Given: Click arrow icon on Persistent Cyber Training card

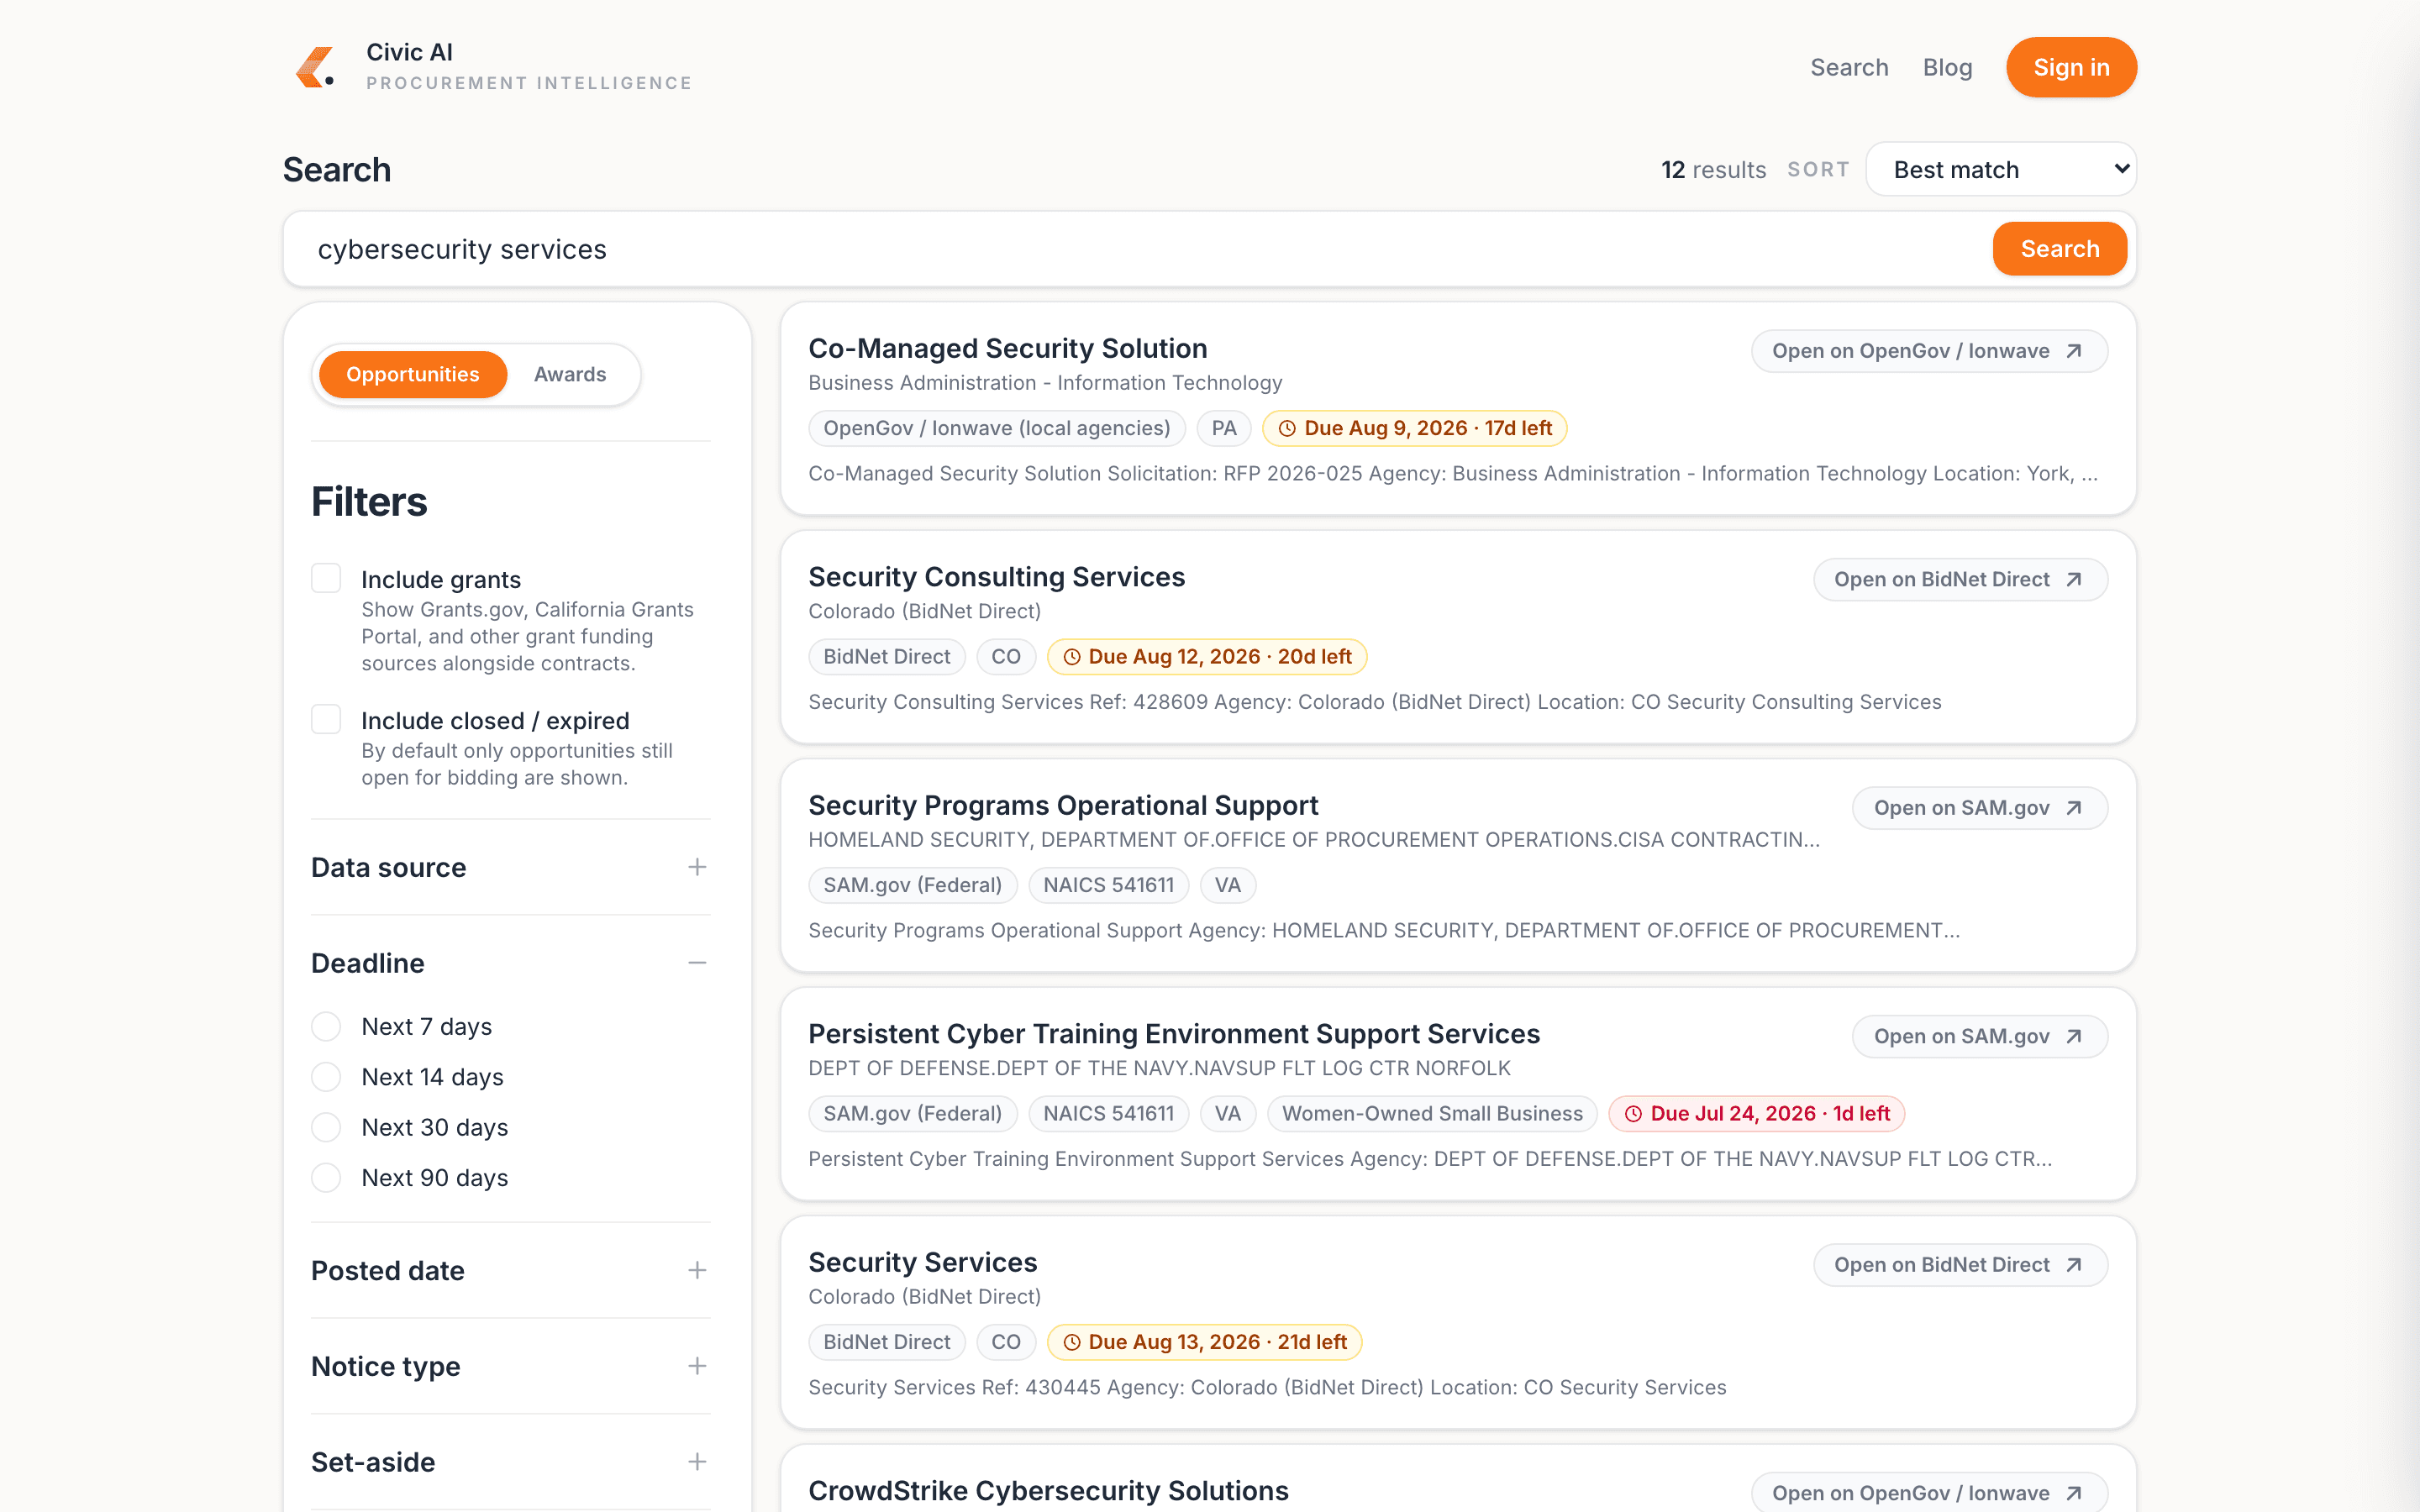Looking at the screenshot, I should coord(2074,1037).
